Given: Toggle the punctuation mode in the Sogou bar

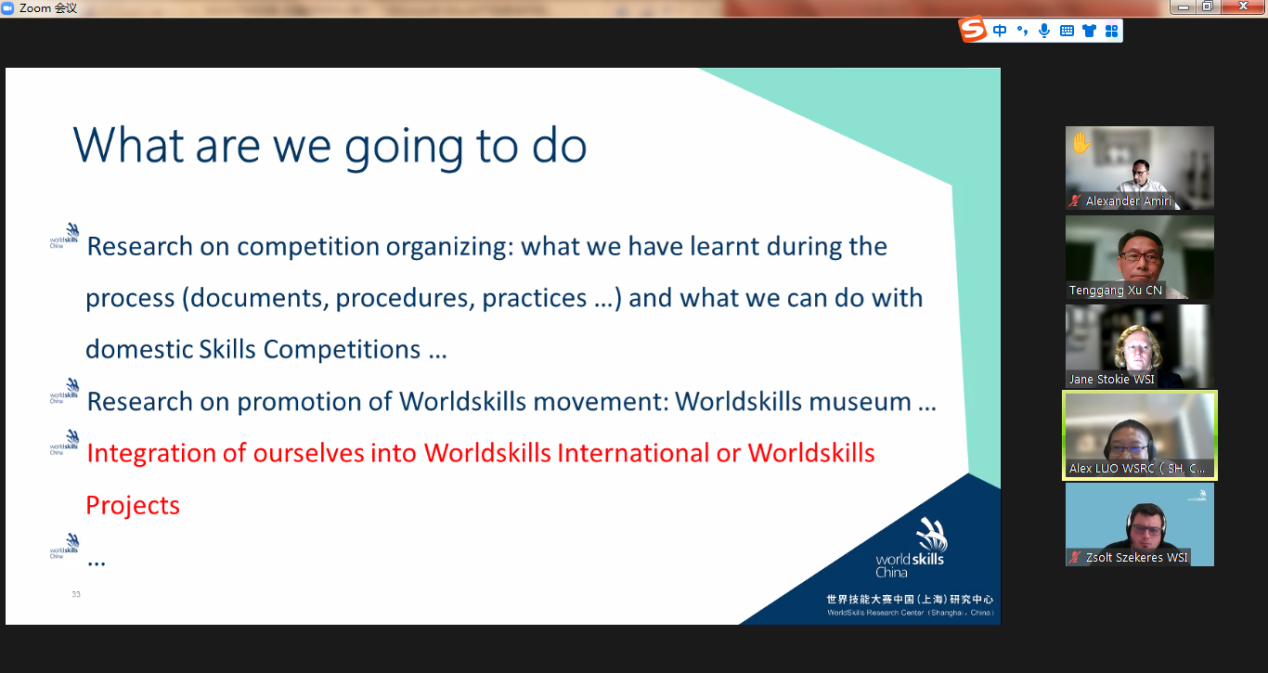Looking at the screenshot, I should click(x=1022, y=31).
